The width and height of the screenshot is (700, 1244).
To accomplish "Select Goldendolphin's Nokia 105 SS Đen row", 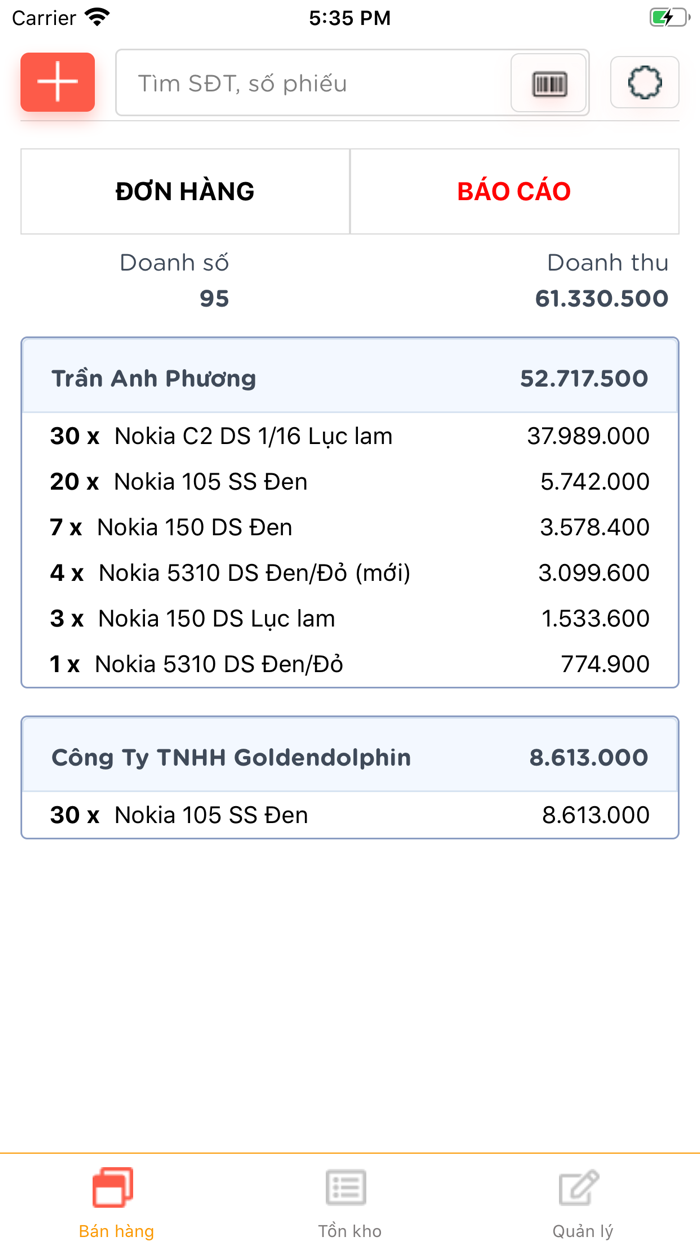I will 350,815.
